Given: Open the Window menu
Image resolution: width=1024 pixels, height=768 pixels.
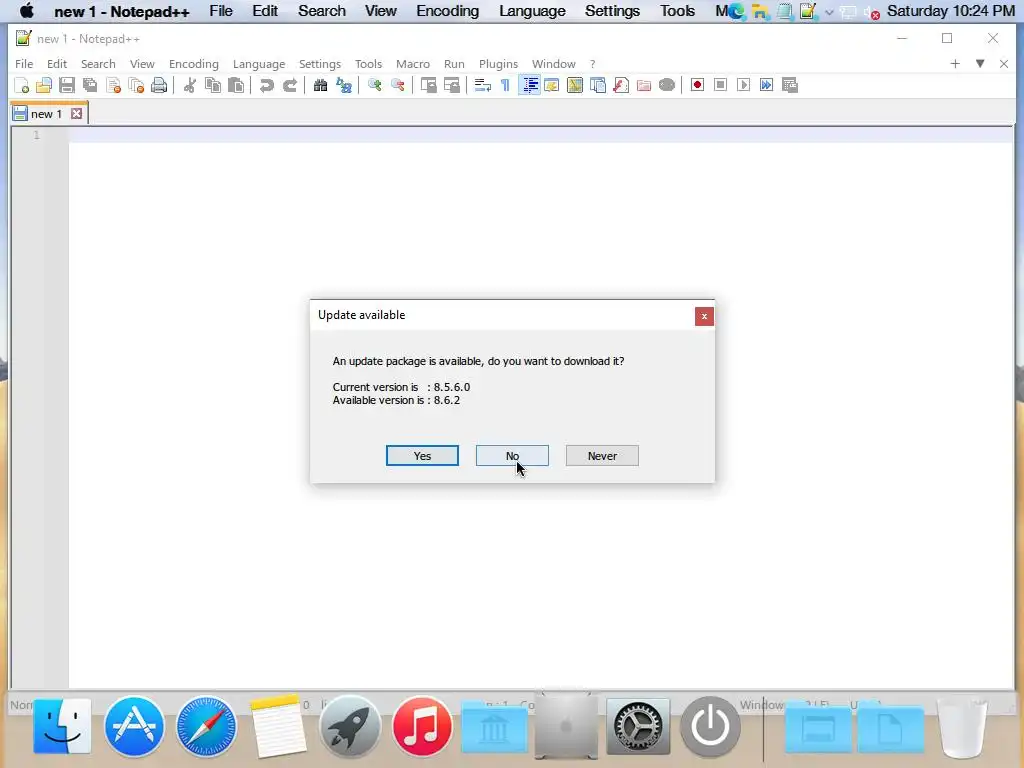Looking at the screenshot, I should tap(554, 64).
